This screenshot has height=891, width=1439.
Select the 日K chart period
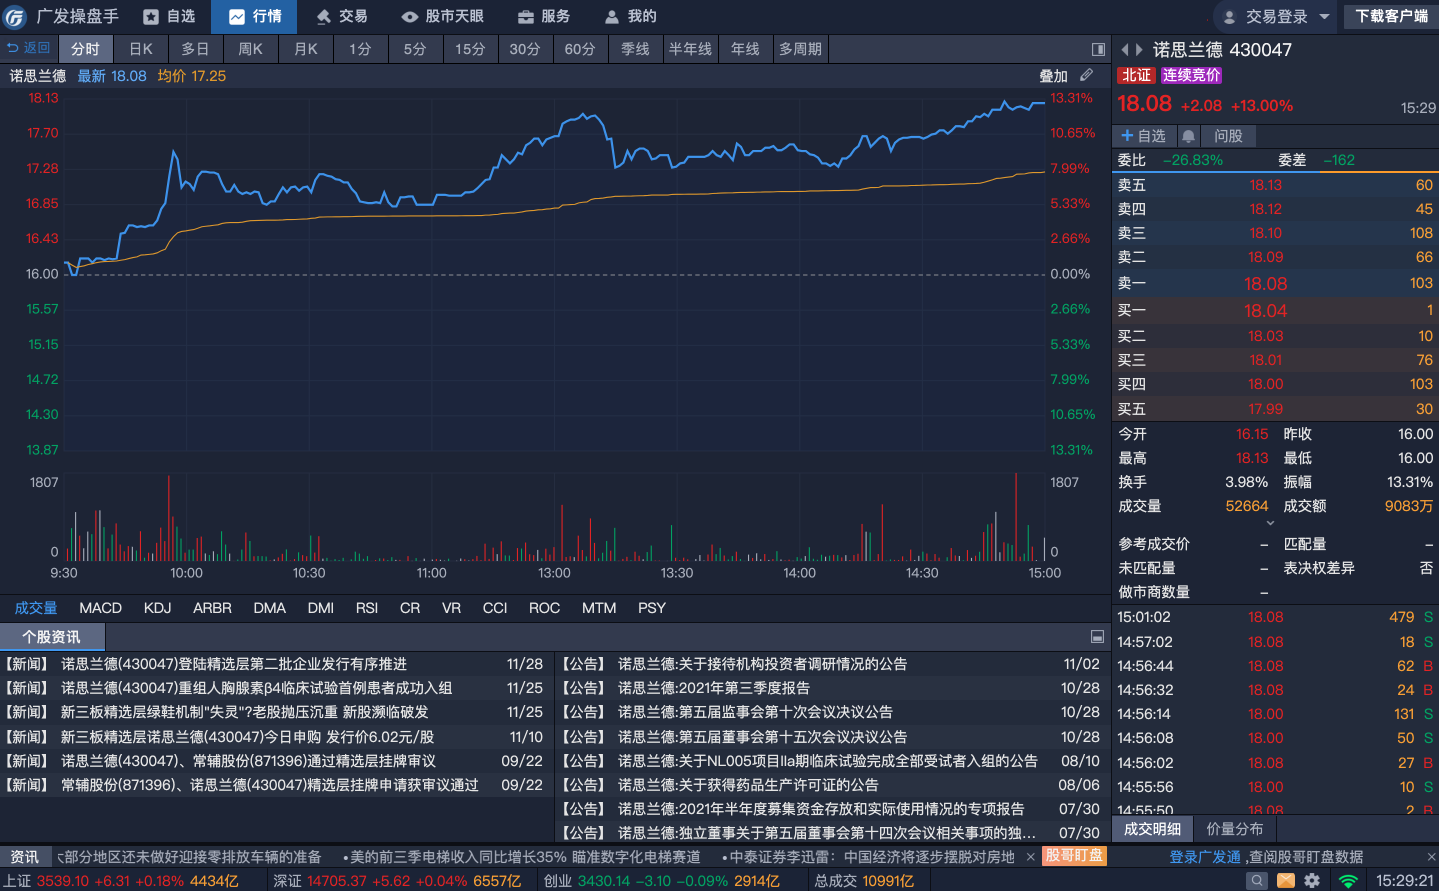pyautogui.click(x=141, y=49)
